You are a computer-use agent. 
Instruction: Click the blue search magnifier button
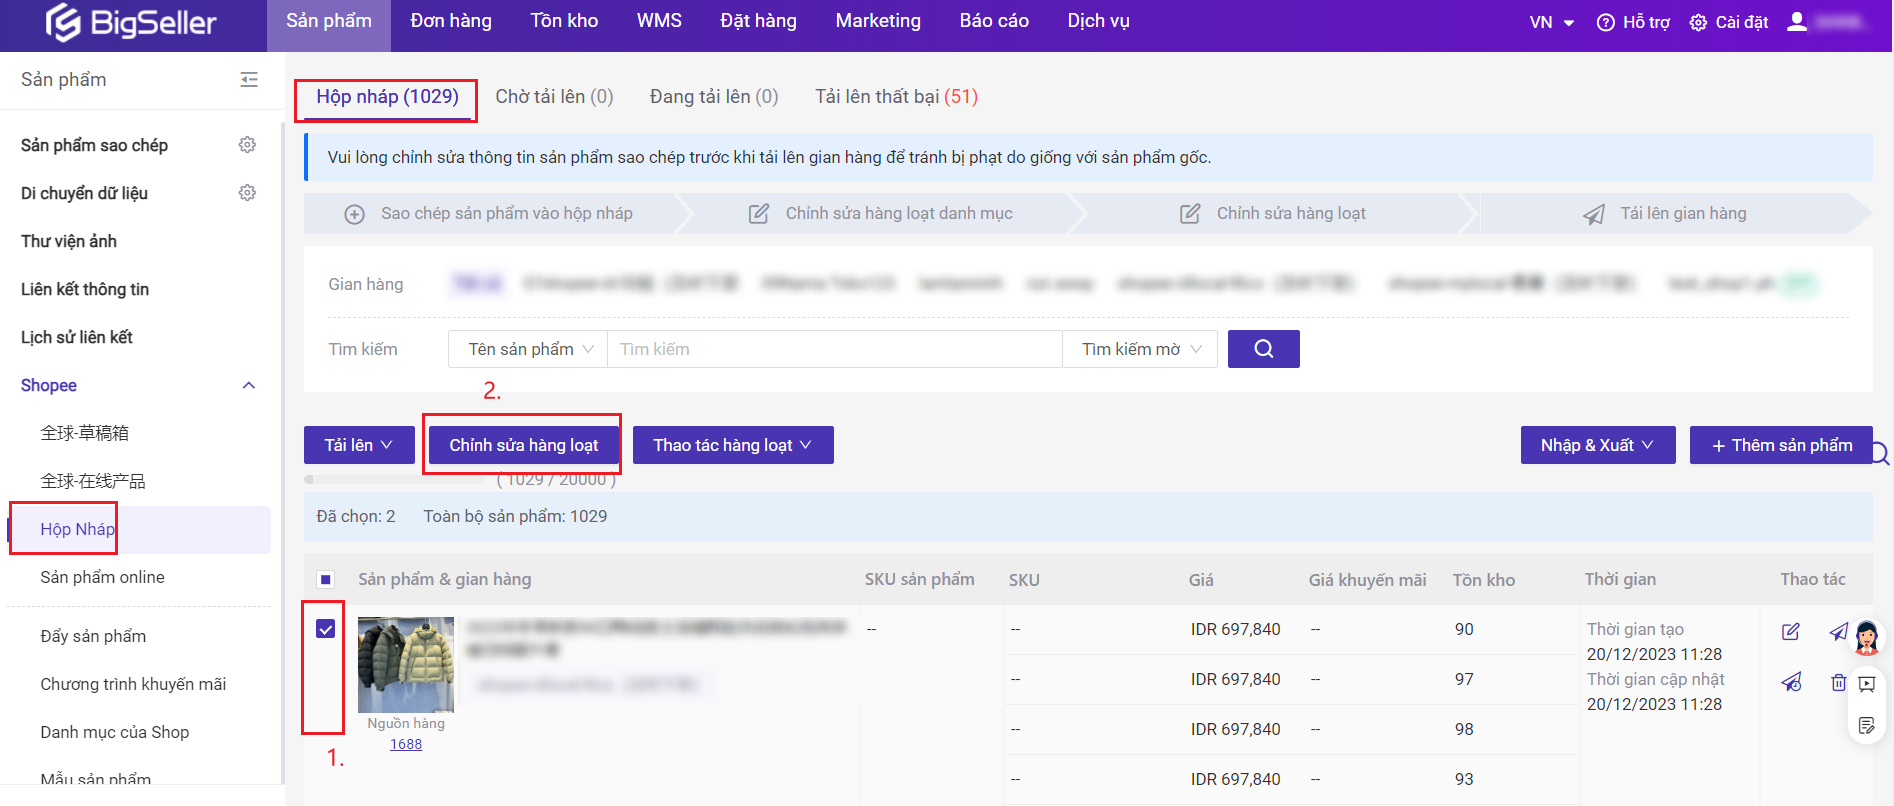[1263, 349]
